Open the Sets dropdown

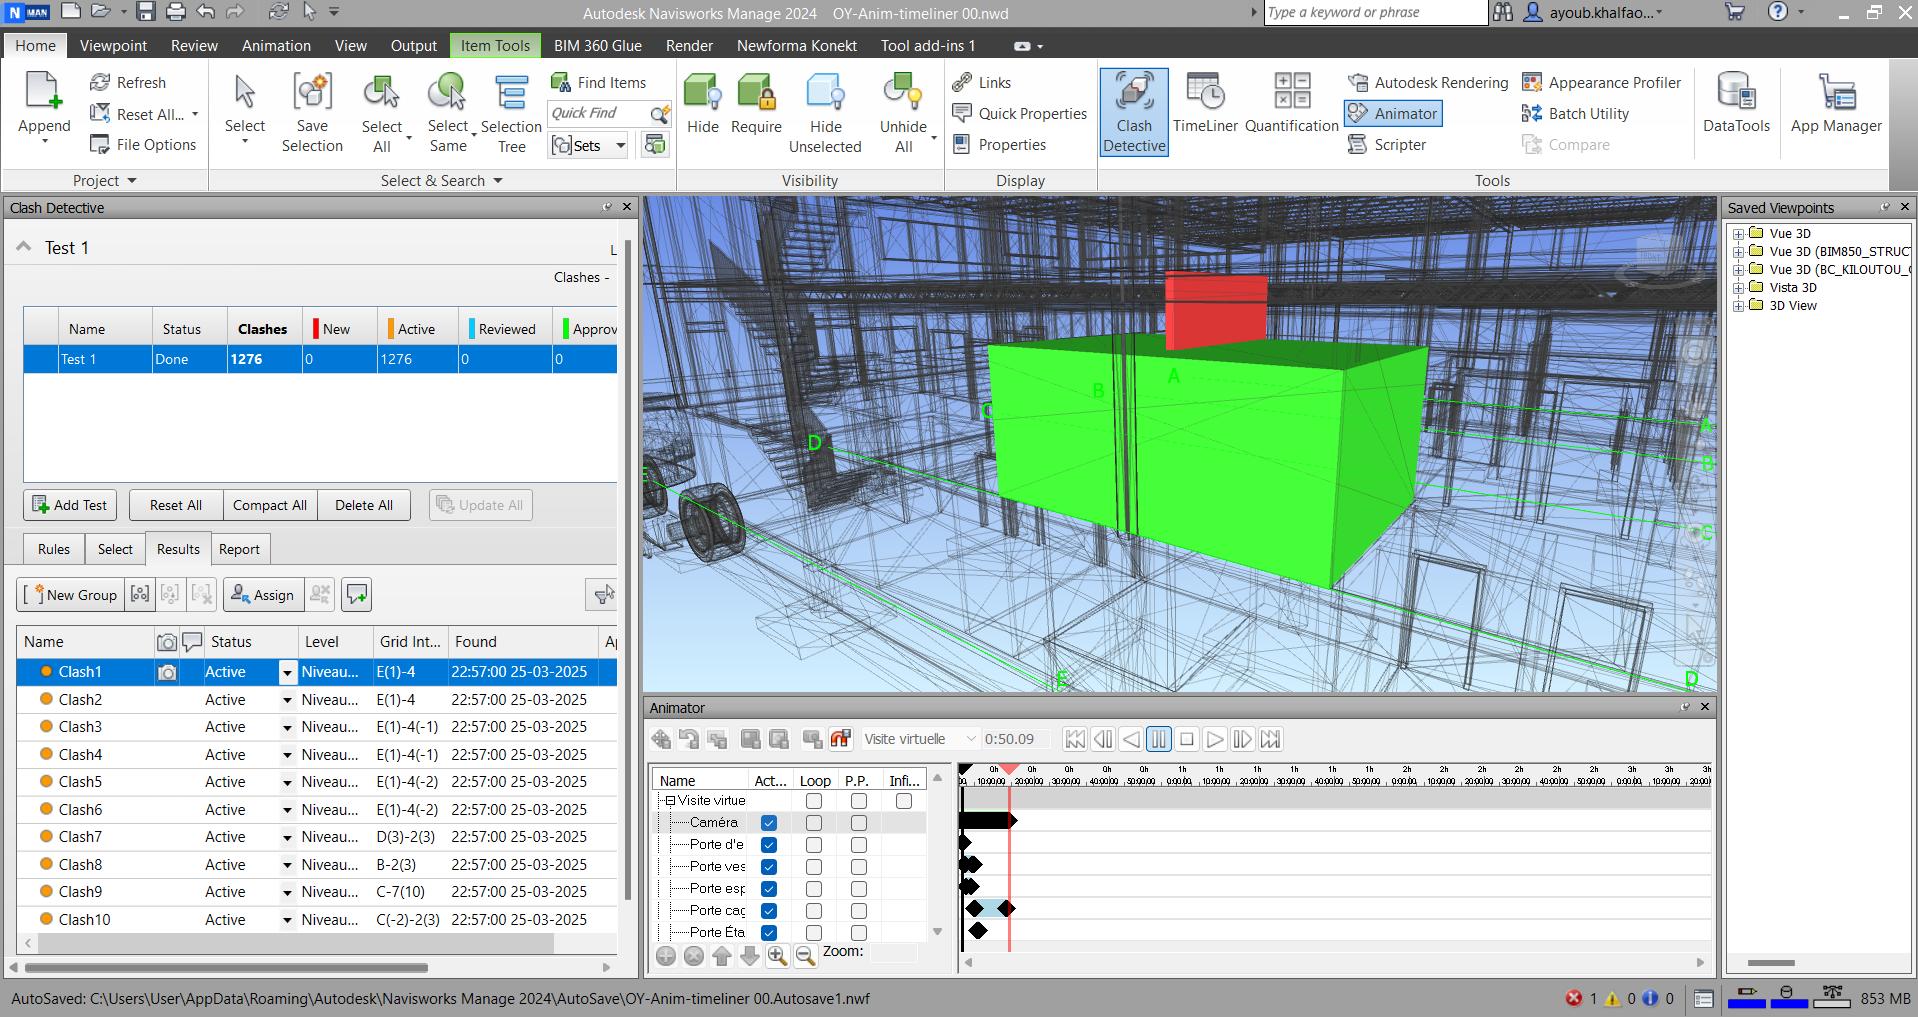click(620, 145)
